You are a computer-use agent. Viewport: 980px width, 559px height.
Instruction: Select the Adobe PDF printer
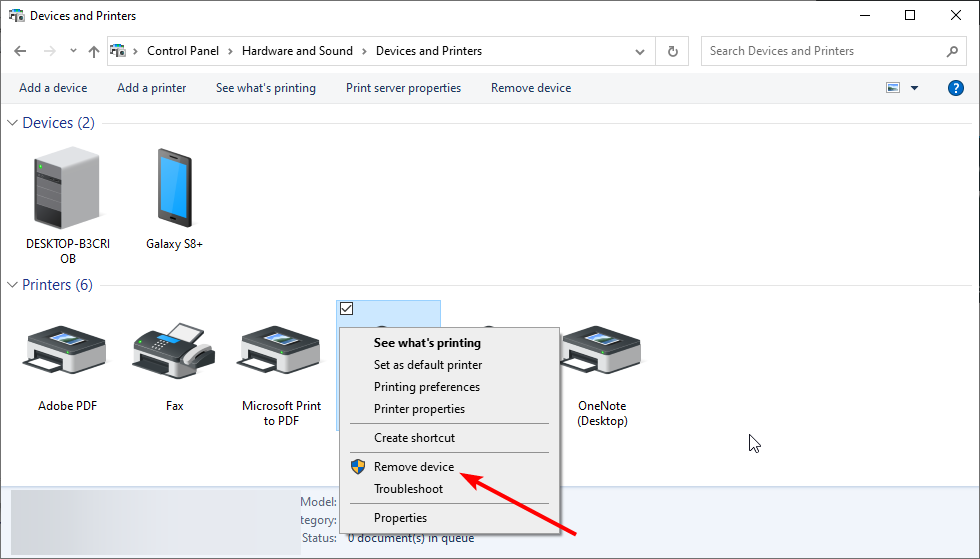coord(66,352)
